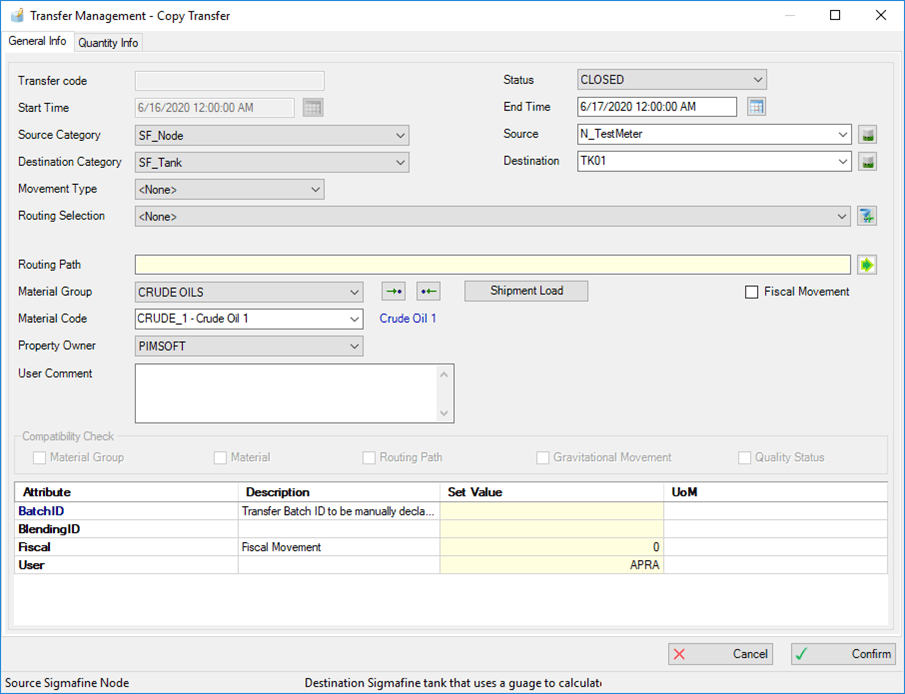Expand the Movement Type dropdown

coord(230,189)
